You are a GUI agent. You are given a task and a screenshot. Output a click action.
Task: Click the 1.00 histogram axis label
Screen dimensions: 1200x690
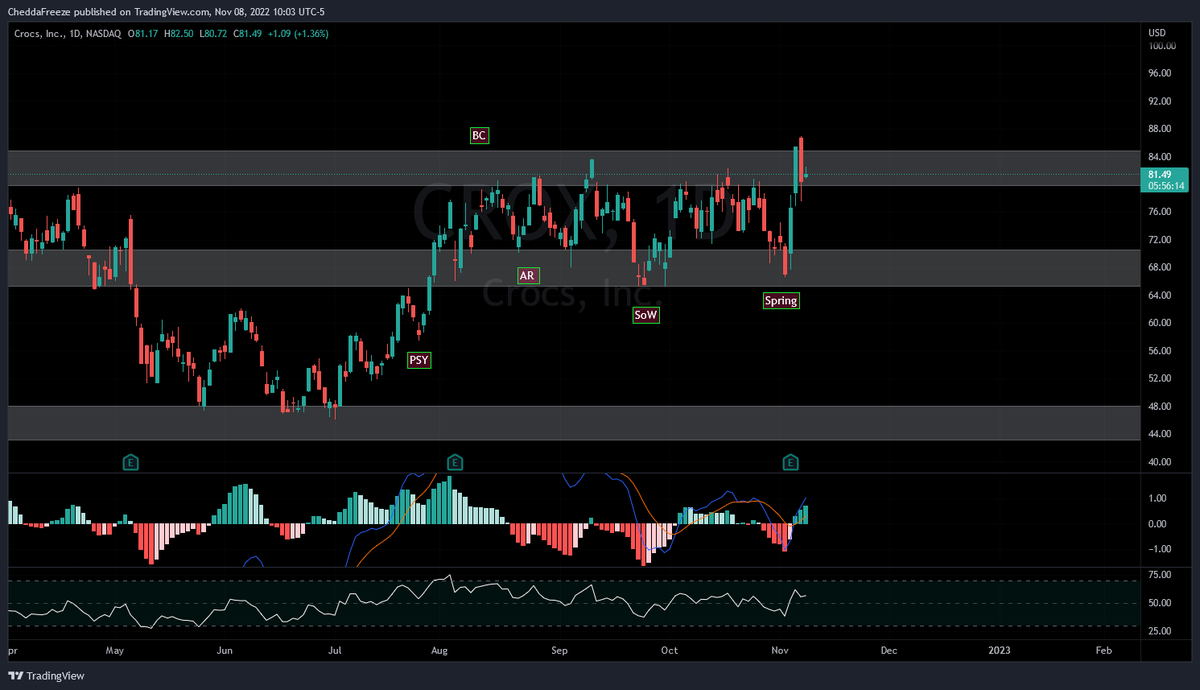point(1158,498)
